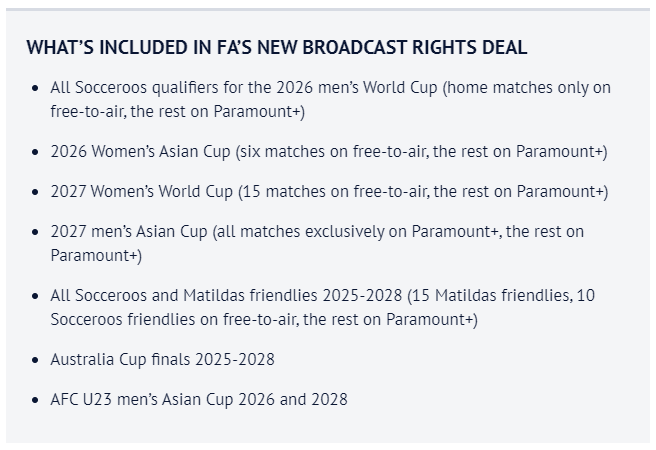Click bullet point beside AFC U23 item
Viewport: 656px width, 450px height.
pos(35,400)
